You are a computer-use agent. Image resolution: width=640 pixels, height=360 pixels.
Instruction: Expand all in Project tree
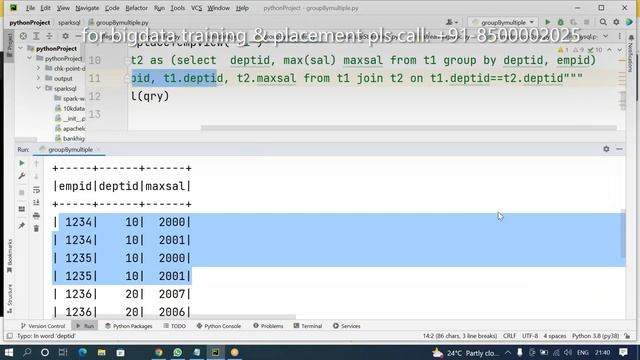point(36,36)
